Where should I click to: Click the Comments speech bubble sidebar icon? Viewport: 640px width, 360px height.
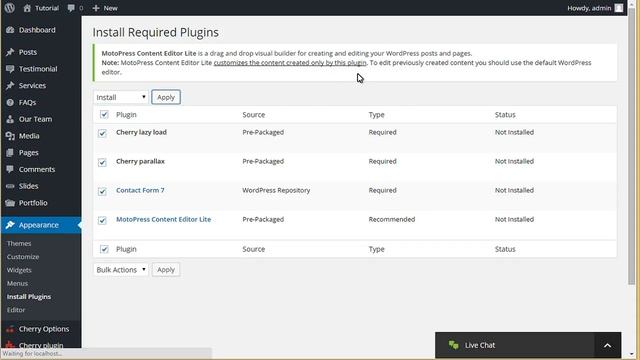pos(10,169)
